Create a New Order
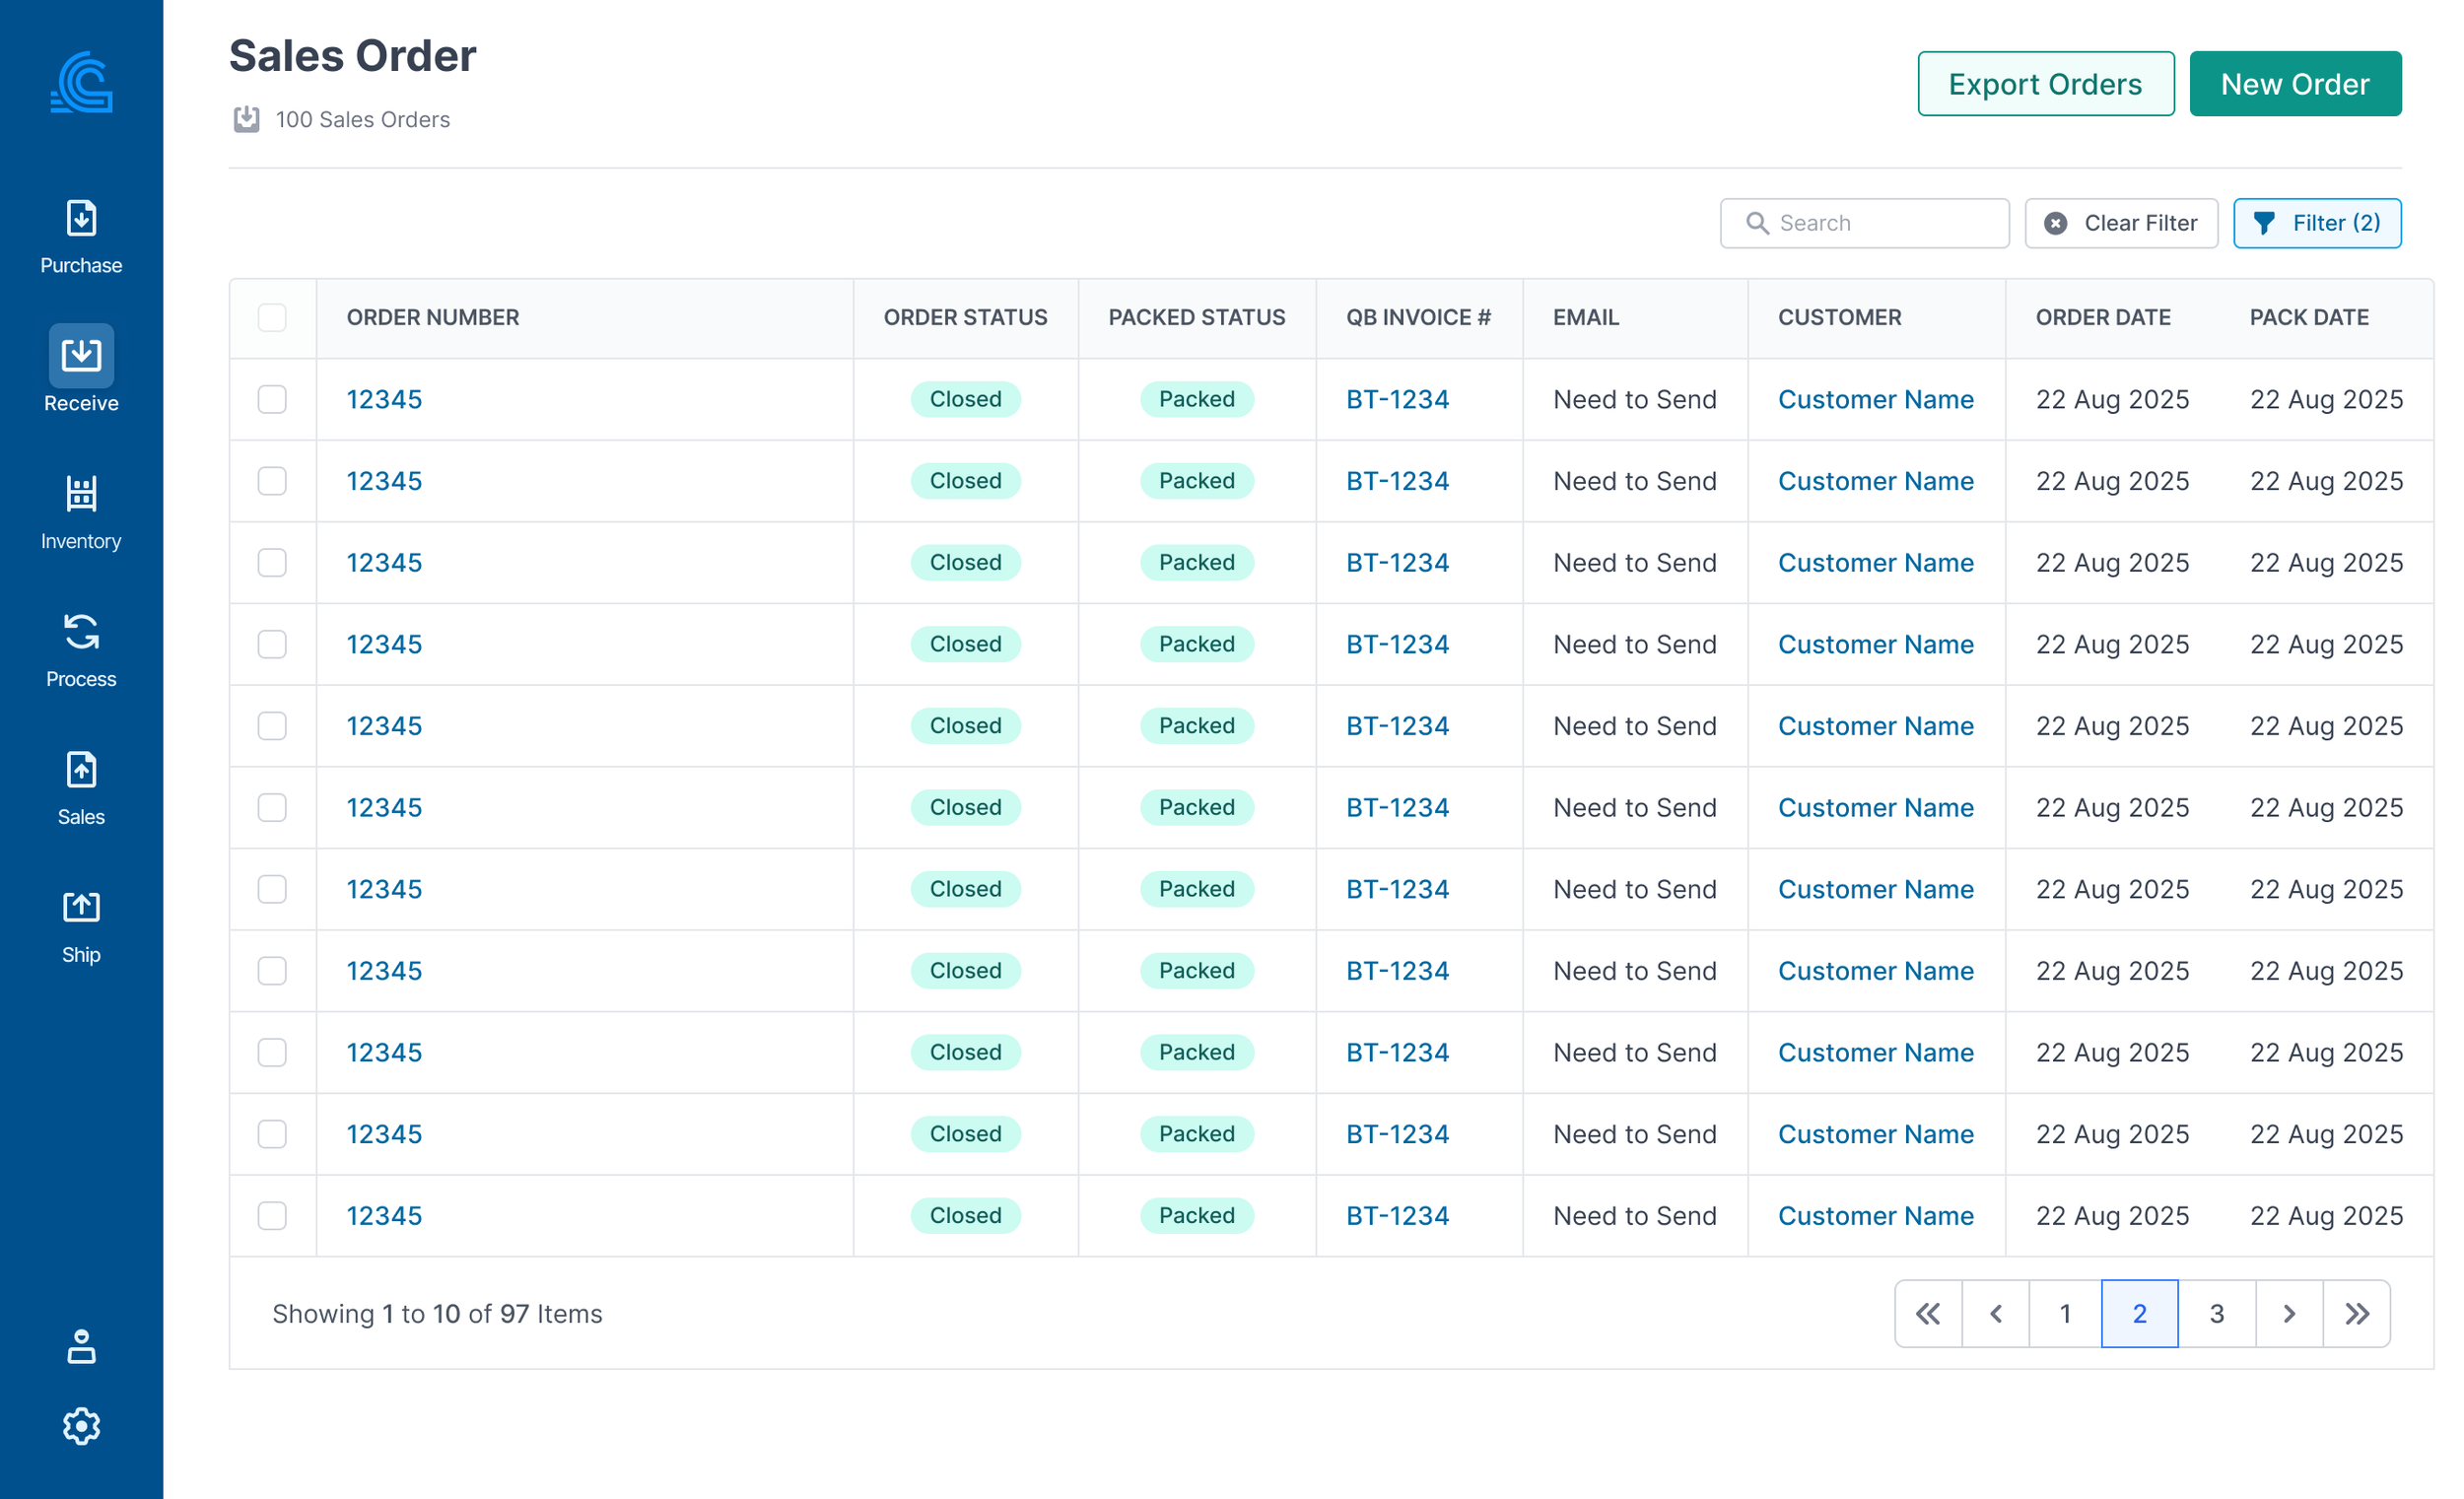2464x1499 pixels. point(2294,84)
